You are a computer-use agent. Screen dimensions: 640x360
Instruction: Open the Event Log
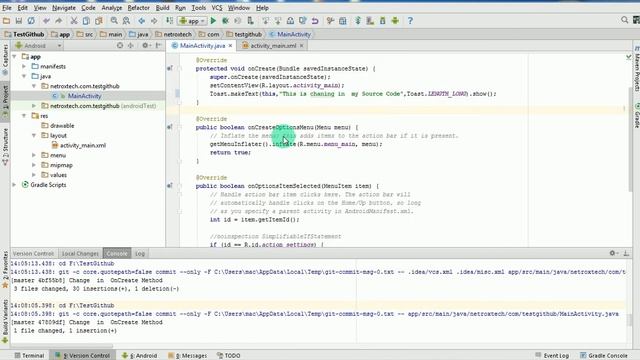pyautogui.click(x=552, y=356)
